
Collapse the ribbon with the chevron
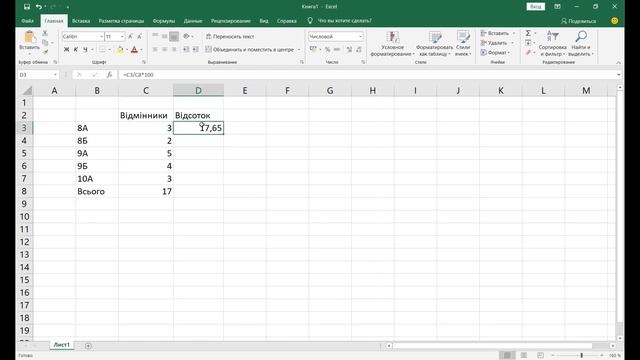(x=618, y=62)
